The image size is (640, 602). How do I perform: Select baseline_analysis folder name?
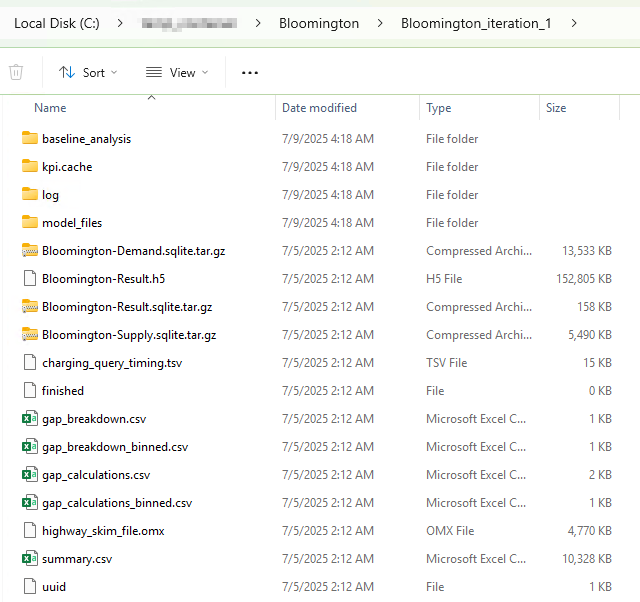click(87, 139)
